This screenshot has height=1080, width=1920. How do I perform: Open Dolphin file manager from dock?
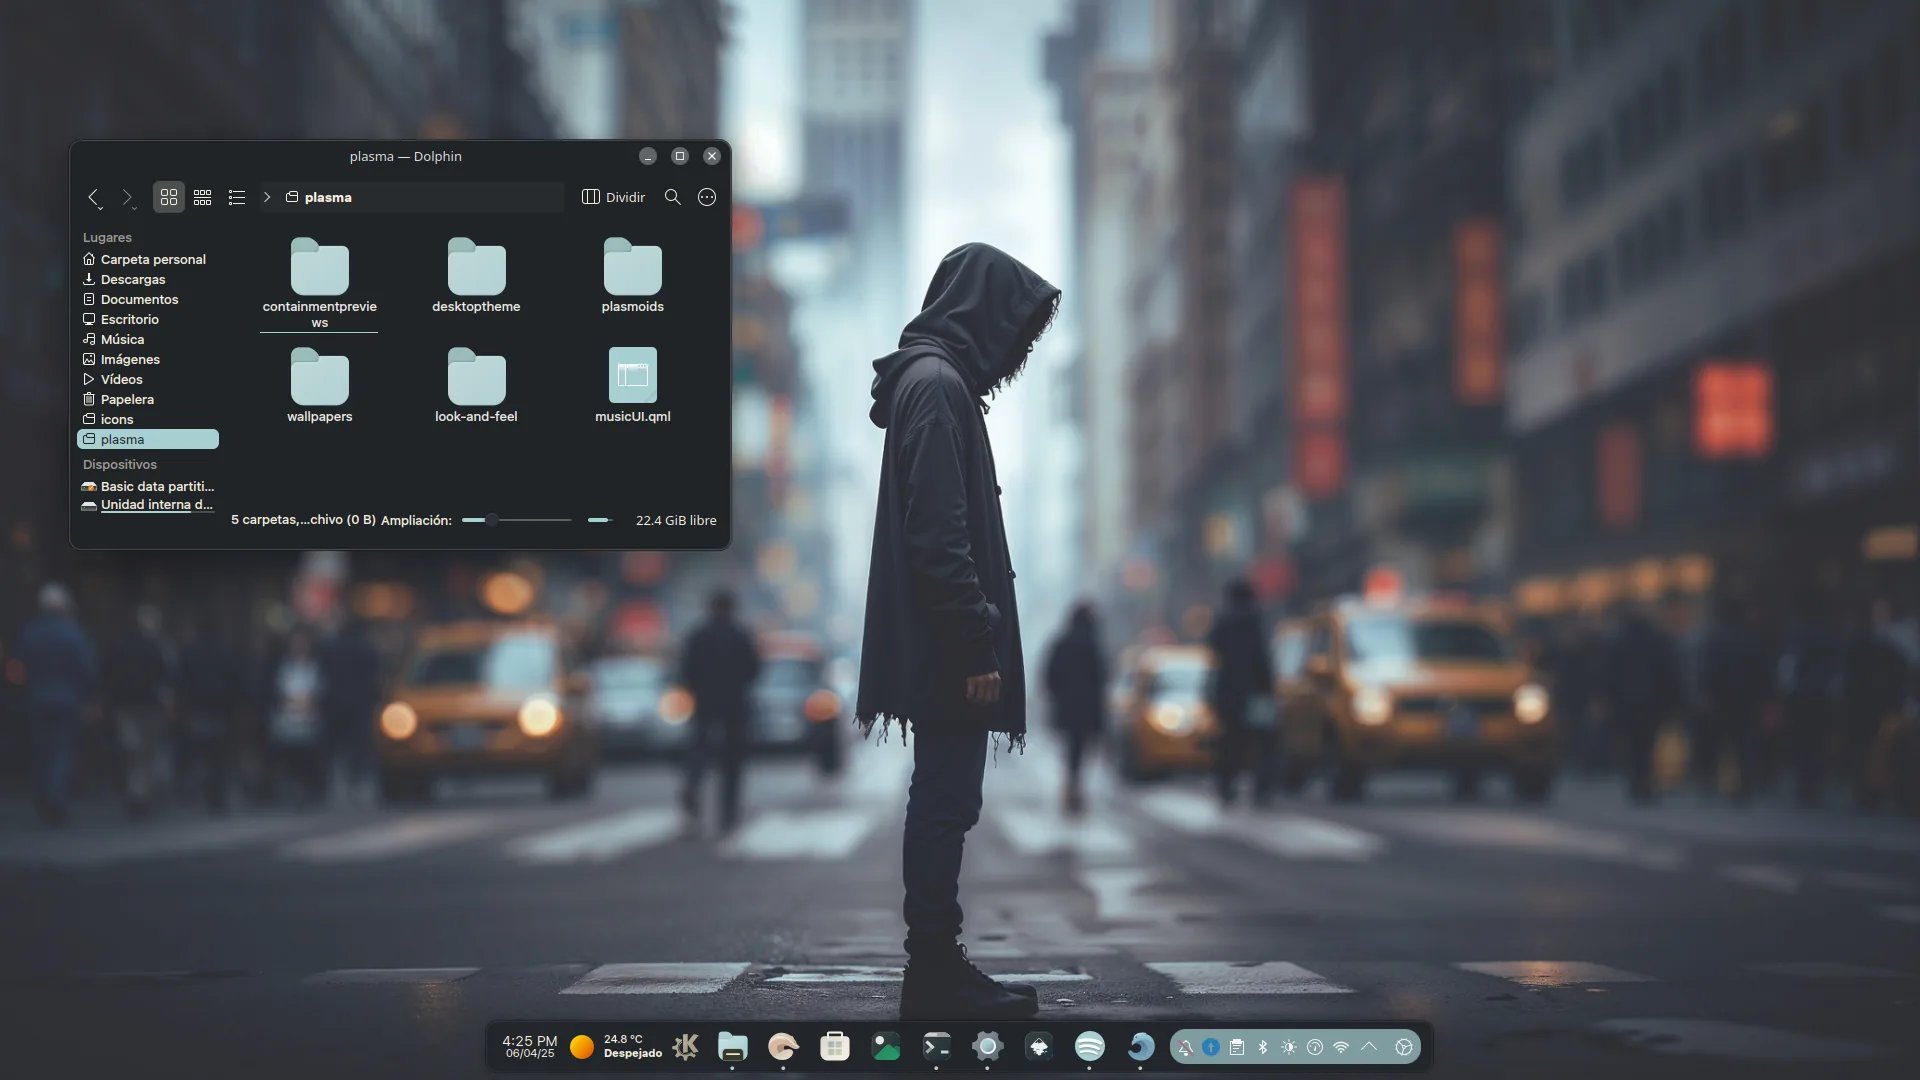pos(733,1047)
